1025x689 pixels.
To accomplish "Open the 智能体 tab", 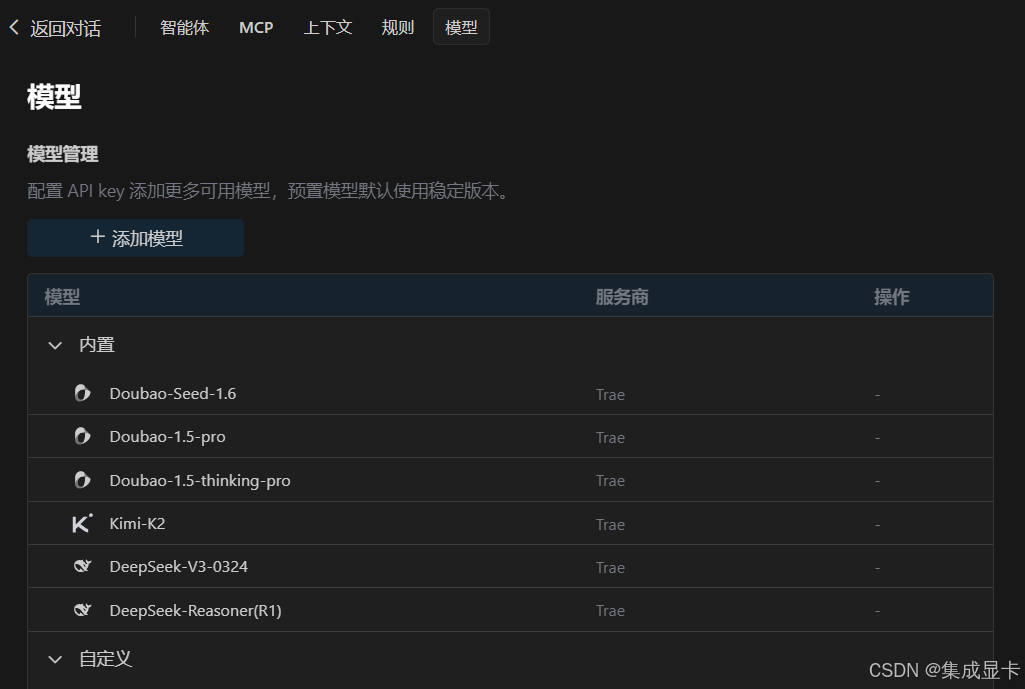I will point(184,27).
